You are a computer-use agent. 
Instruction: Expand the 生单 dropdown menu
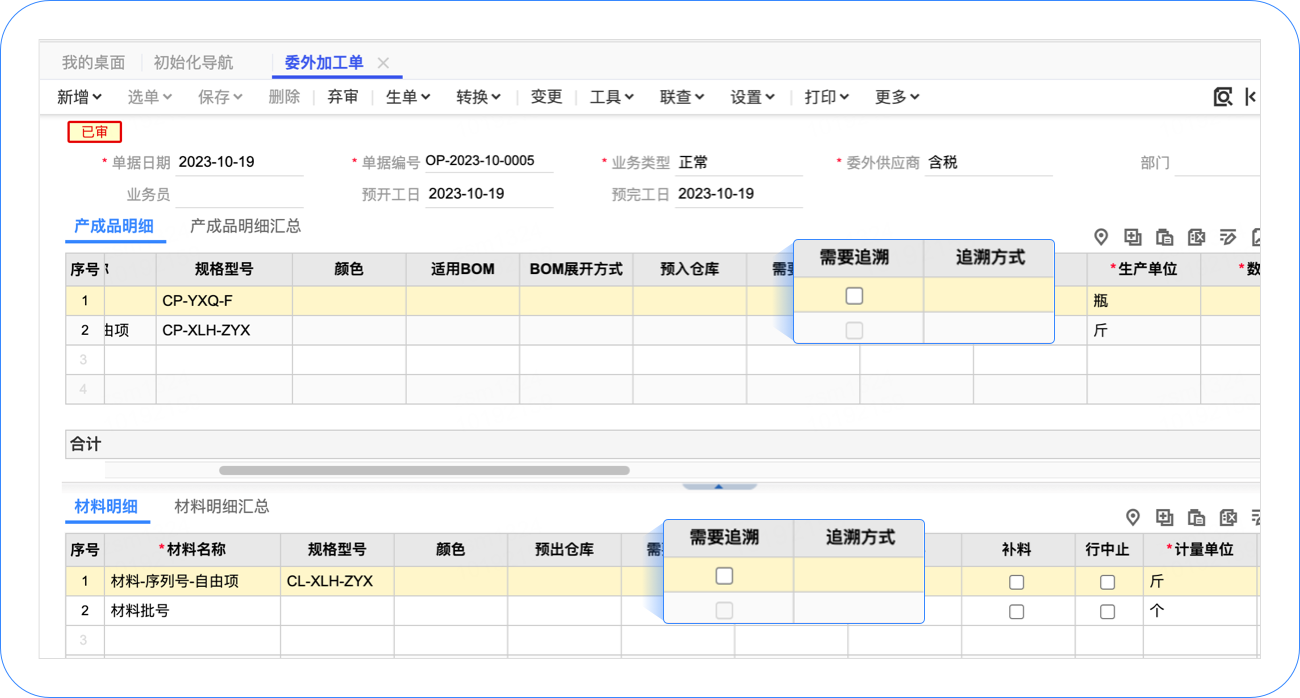(408, 97)
